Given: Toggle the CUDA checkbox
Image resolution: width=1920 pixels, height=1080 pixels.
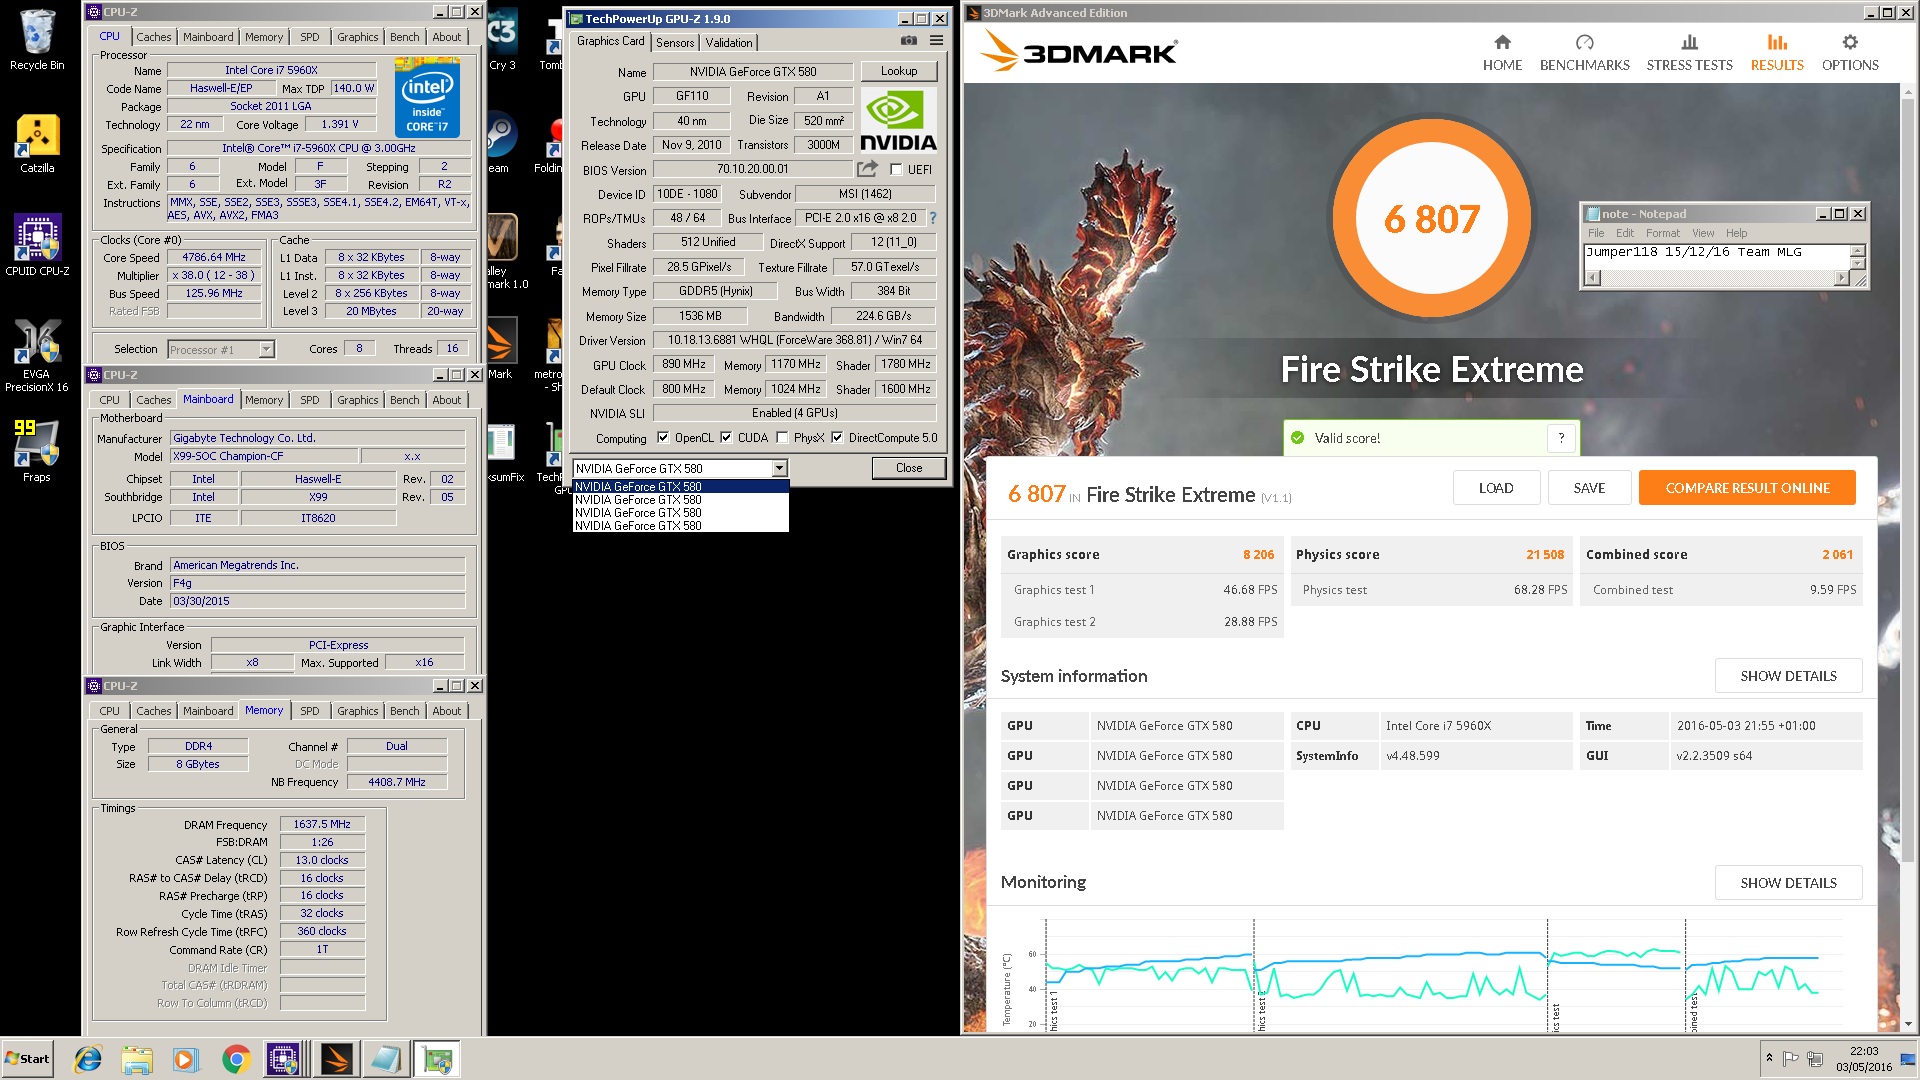Looking at the screenshot, I should point(726,438).
